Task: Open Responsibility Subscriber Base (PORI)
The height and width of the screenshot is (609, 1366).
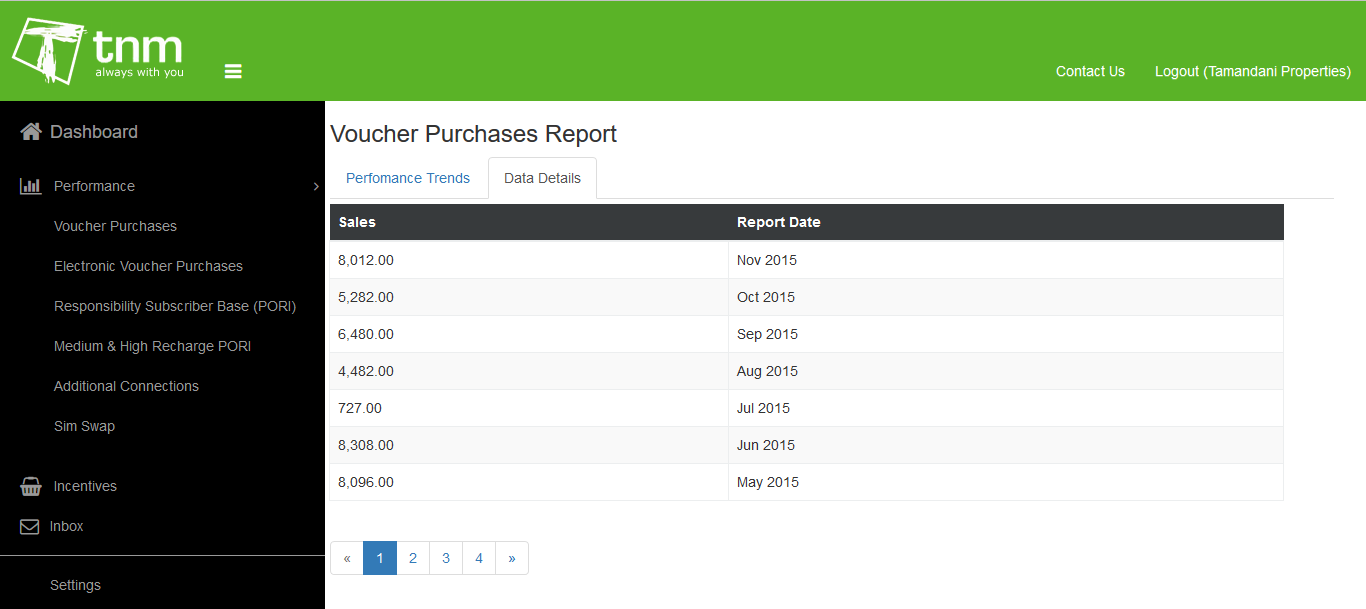Action: click(175, 306)
